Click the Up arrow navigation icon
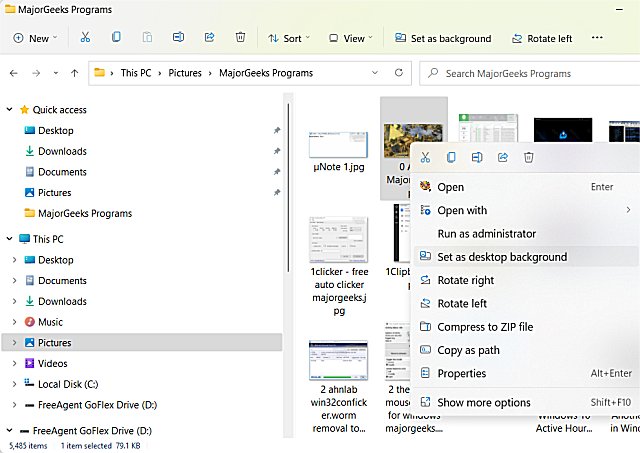Image resolution: width=640 pixels, height=453 pixels. coord(74,73)
